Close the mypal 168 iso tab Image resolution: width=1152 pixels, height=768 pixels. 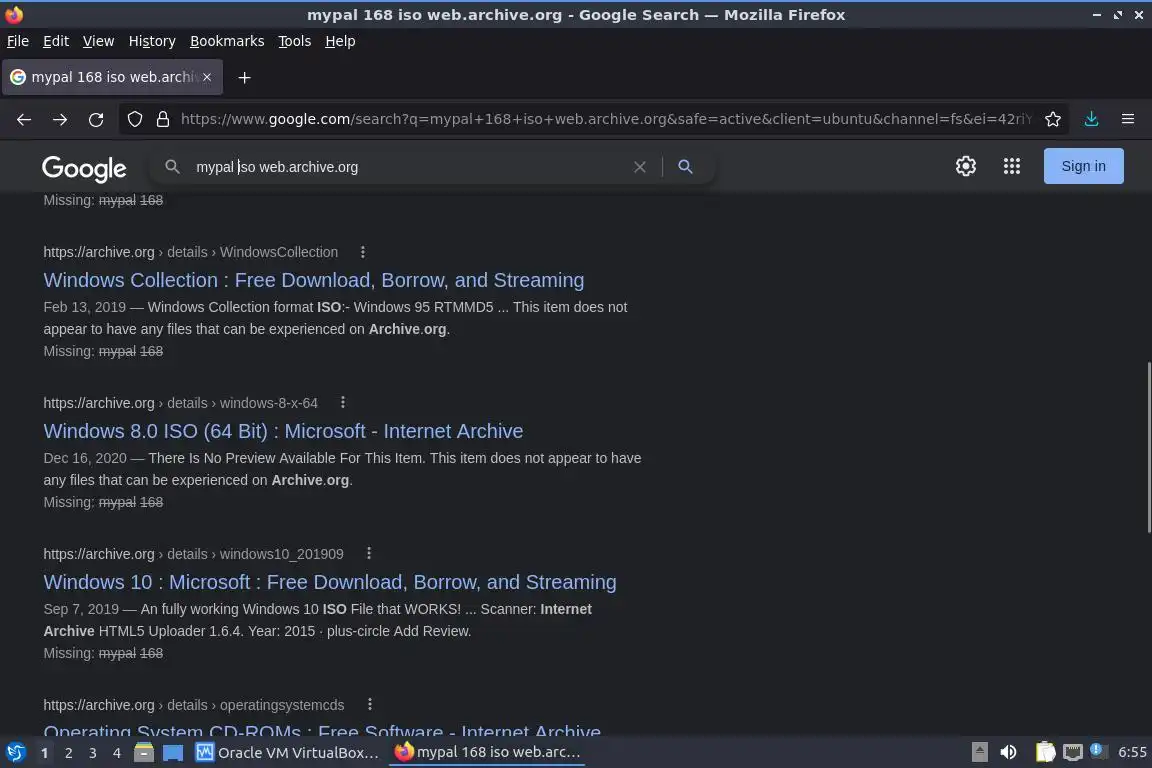pyautogui.click(x=207, y=77)
